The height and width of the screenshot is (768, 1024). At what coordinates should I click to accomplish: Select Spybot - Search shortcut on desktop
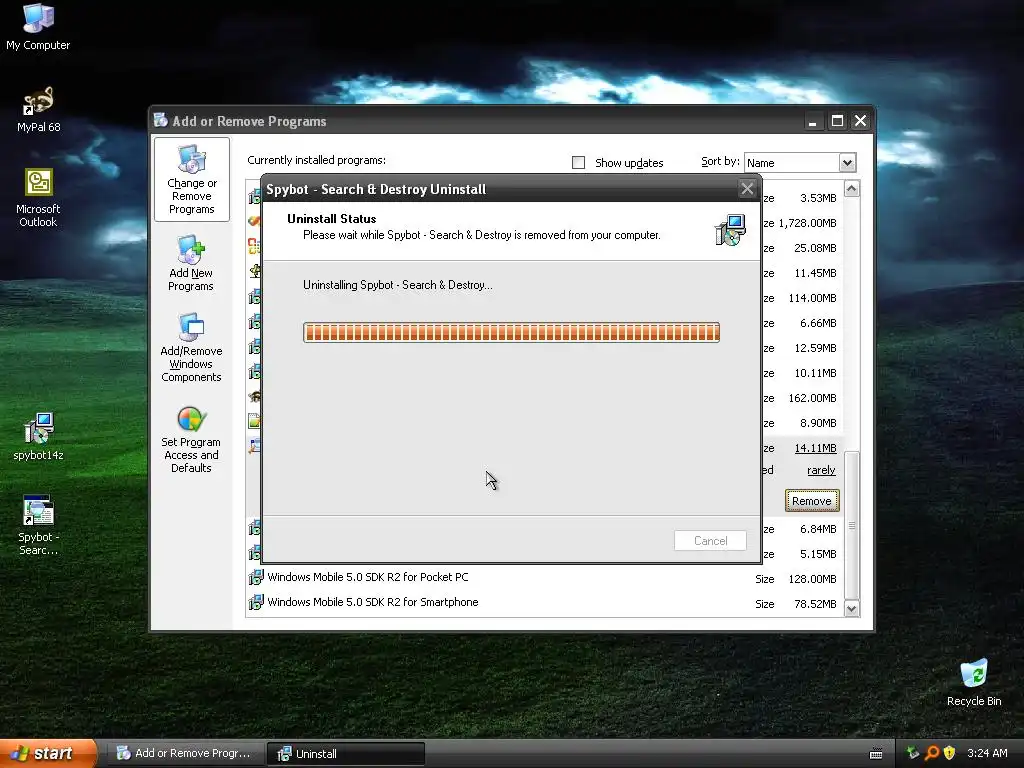tap(38, 525)
